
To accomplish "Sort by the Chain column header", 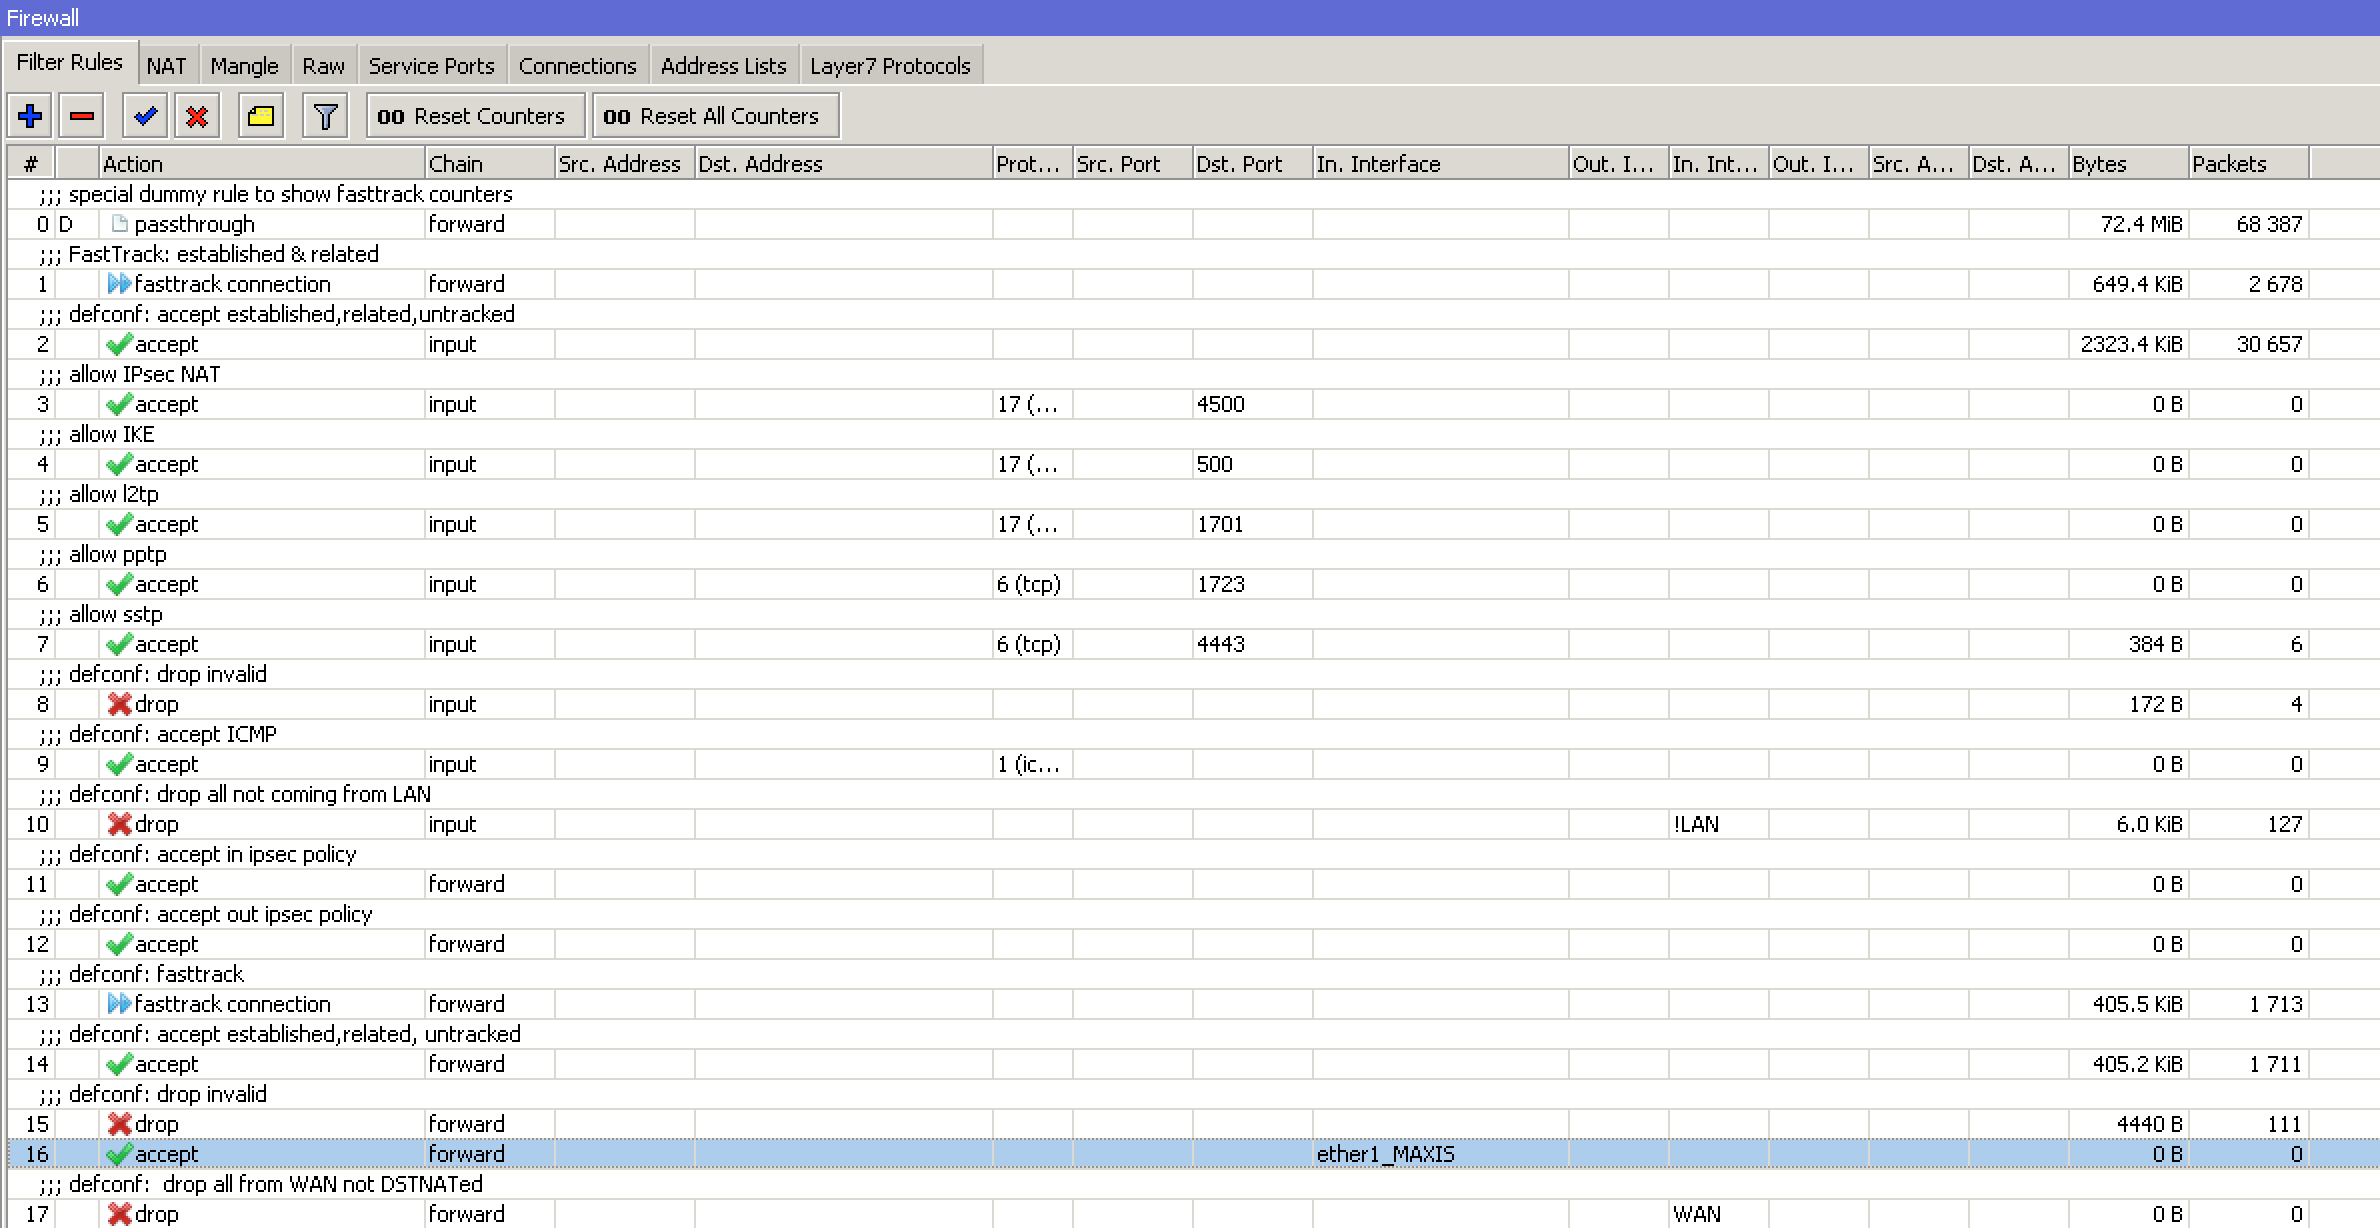I will (x=489, y=164).
